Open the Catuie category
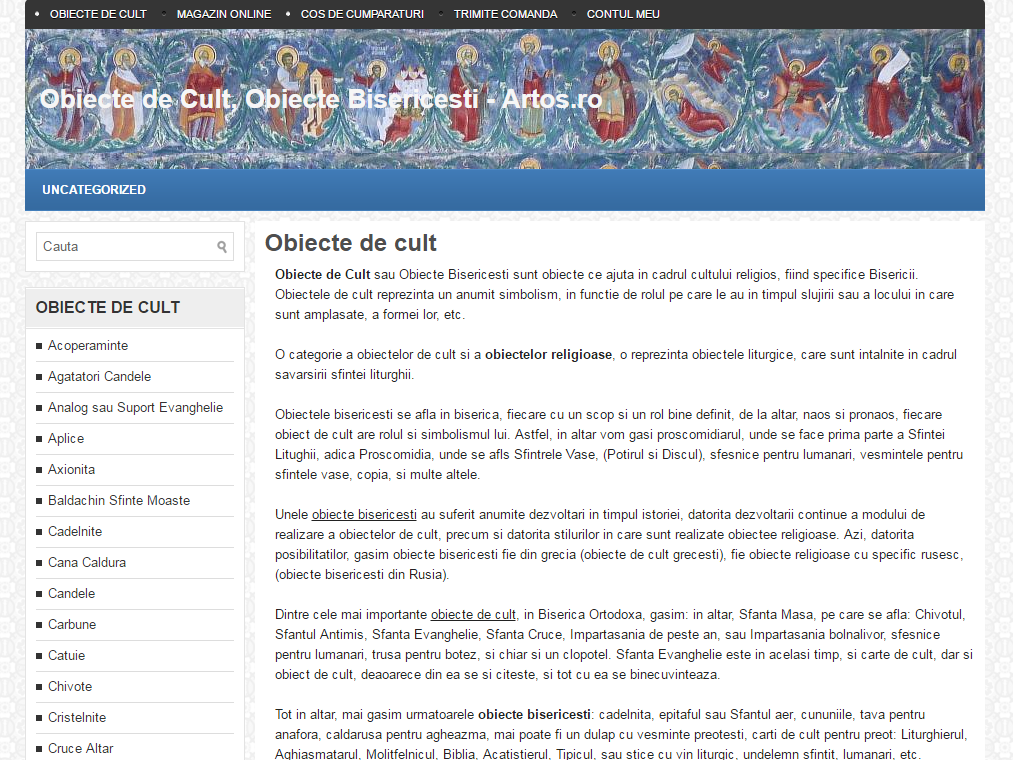The width and height of the screenshot is (1013, 760). click(67, 656)
